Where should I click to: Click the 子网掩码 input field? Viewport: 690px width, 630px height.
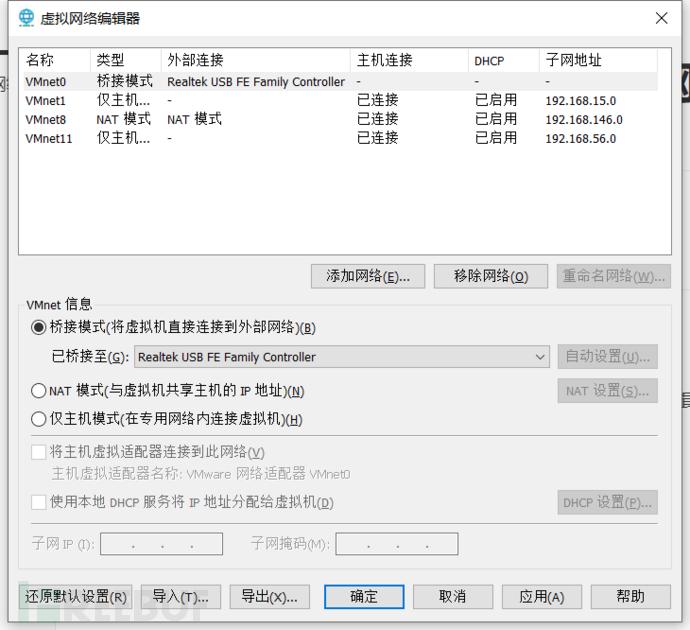[396, 544]
